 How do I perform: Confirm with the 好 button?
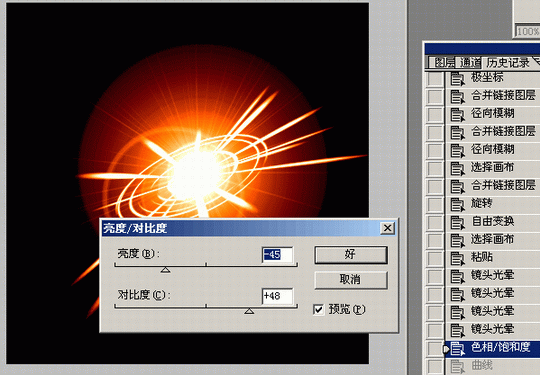point(351,255)
